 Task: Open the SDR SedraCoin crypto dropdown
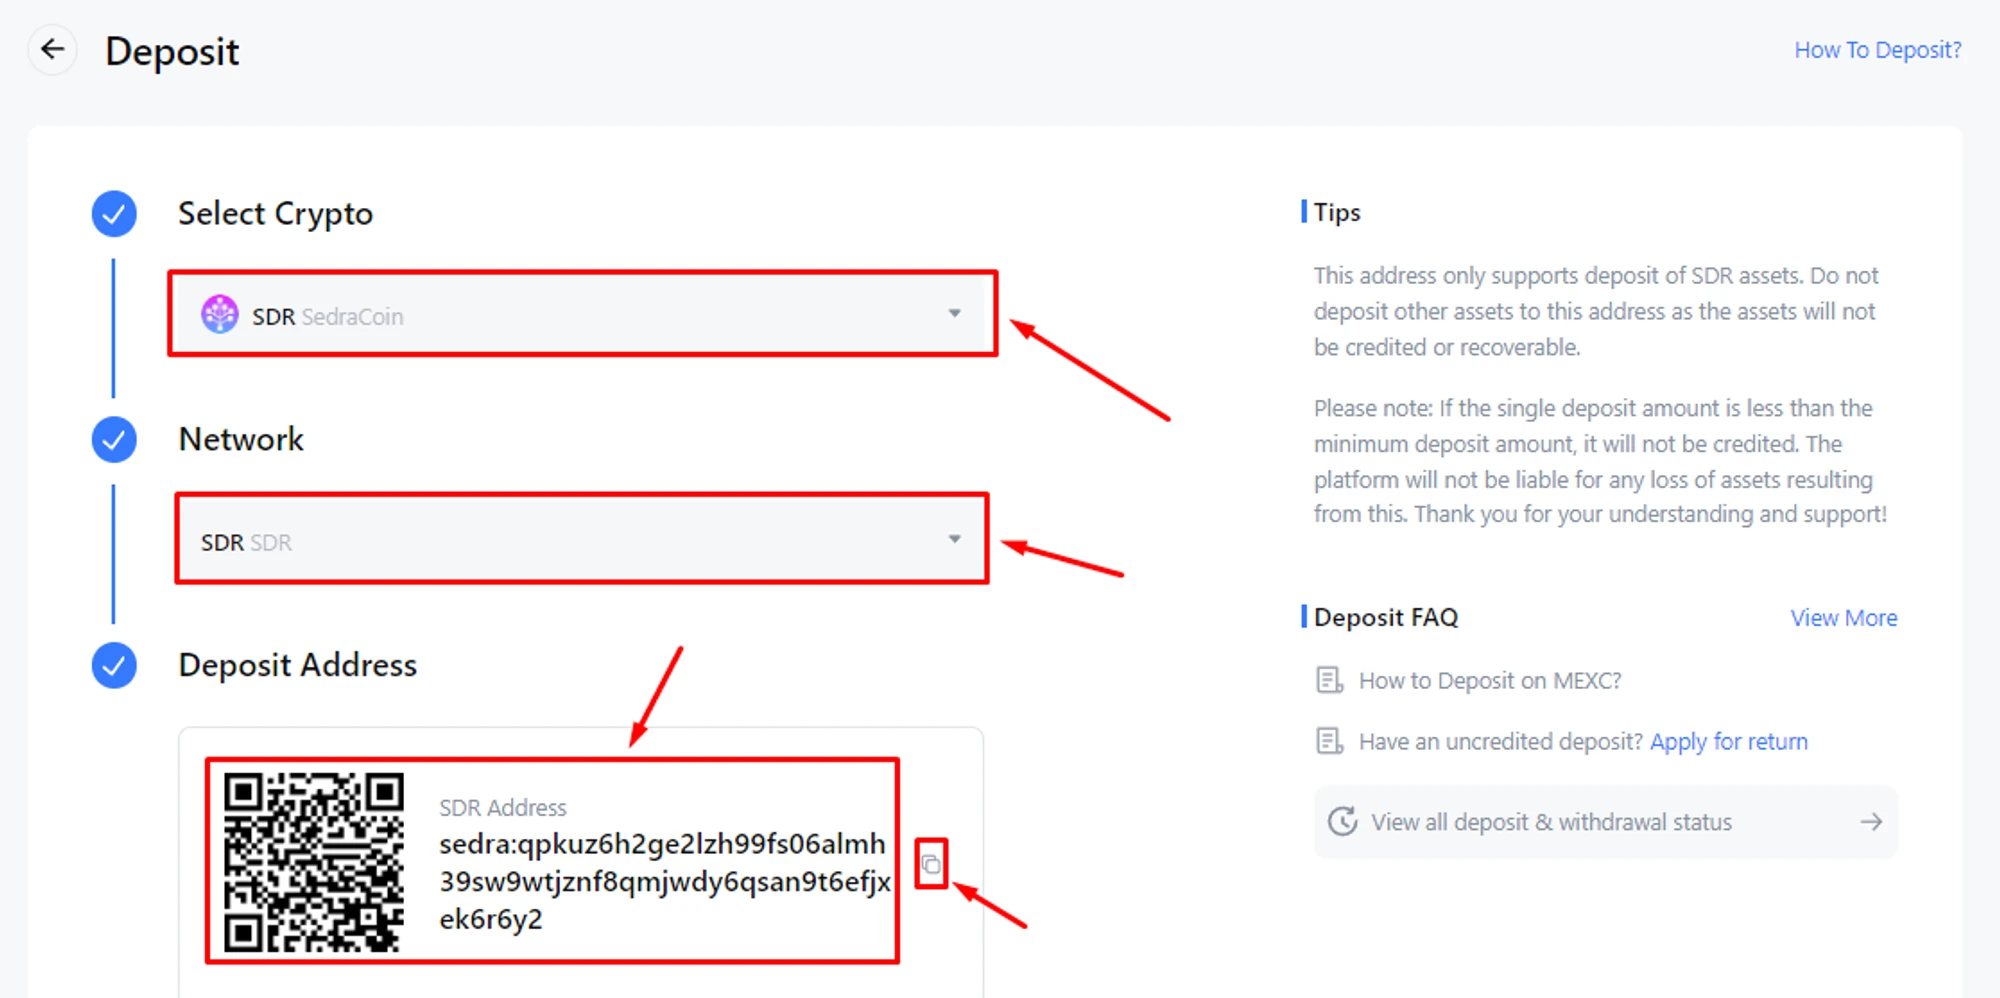pyautogui.click(x=583, y=314)
